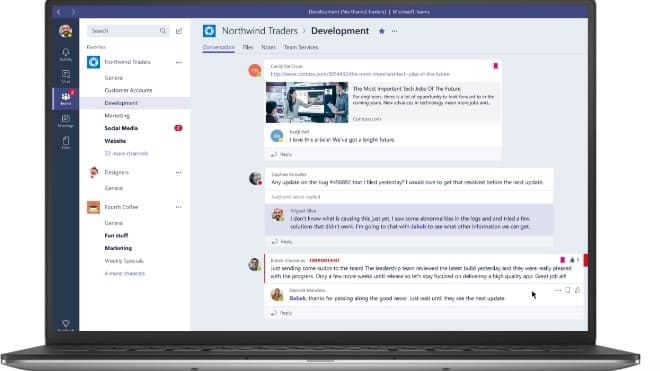The width and height of the screenshot is (660, 371).
Task: Open the shared article URL link
Action: tap(360, 74)
